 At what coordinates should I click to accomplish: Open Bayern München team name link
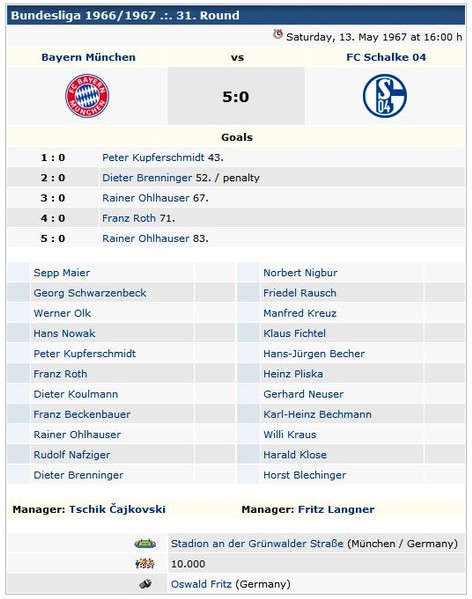pyautogui.click(x=89, y=57)
